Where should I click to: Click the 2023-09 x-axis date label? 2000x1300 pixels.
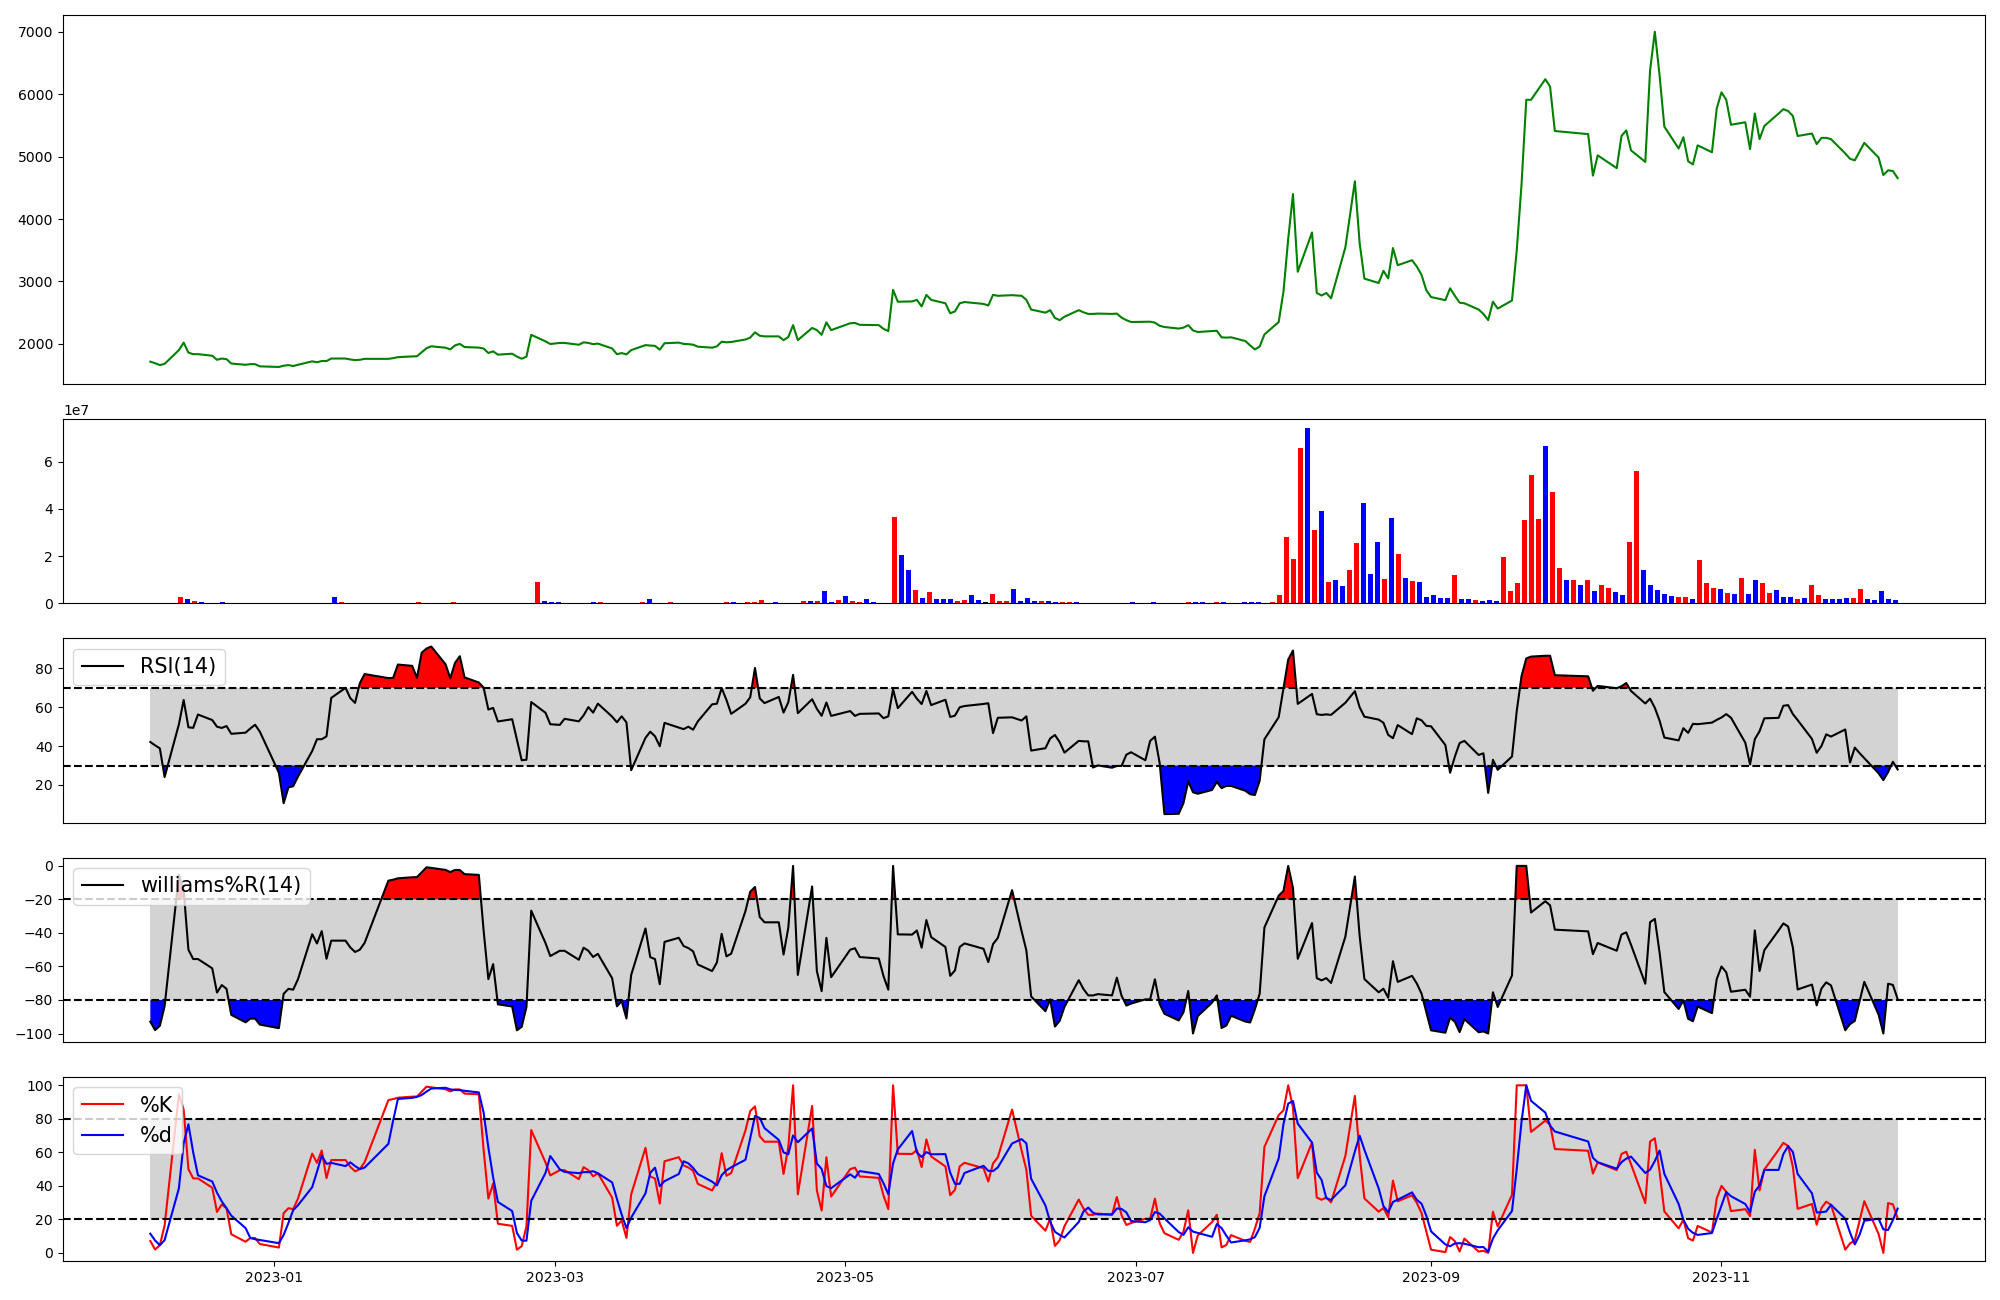pyautogui.click(x=1431, y=1277)
